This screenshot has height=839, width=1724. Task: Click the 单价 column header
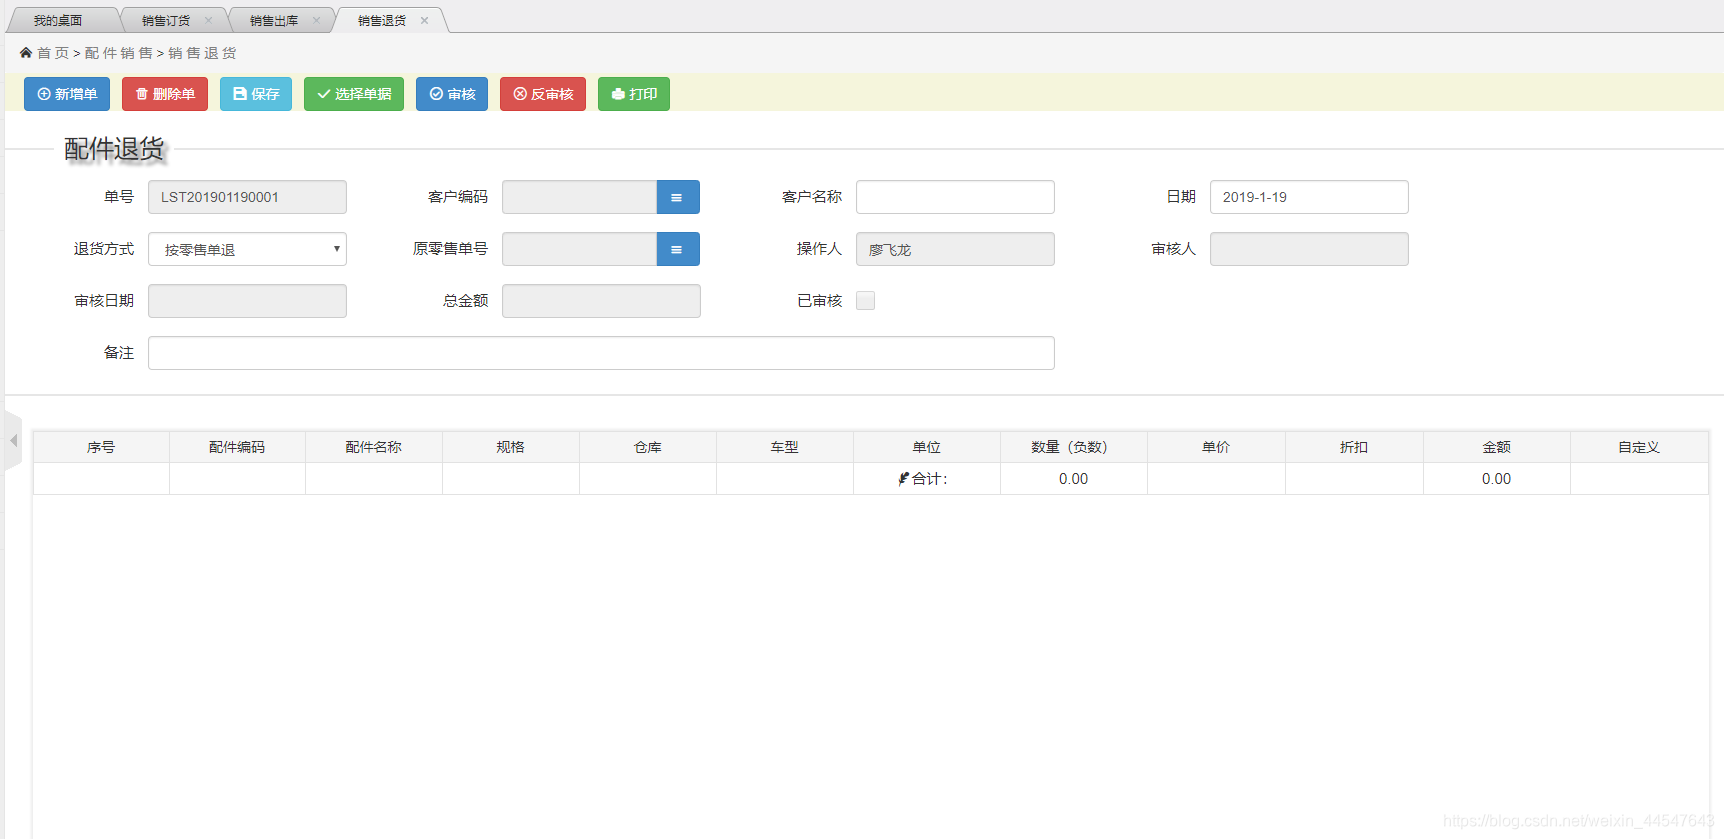(1216, 447)
